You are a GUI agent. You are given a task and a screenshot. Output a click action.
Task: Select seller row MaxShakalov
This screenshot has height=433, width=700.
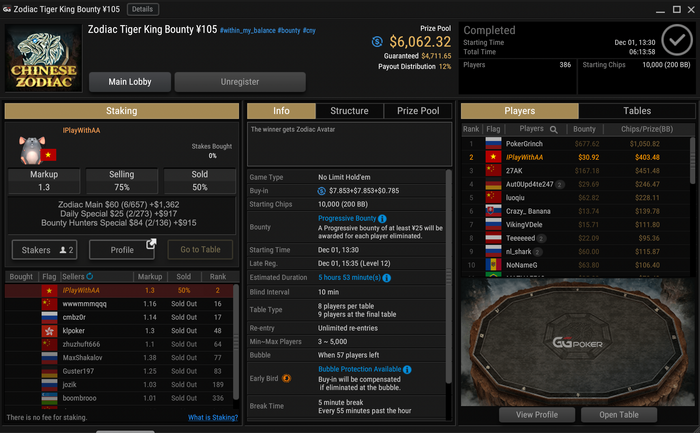tap(119, 358)
